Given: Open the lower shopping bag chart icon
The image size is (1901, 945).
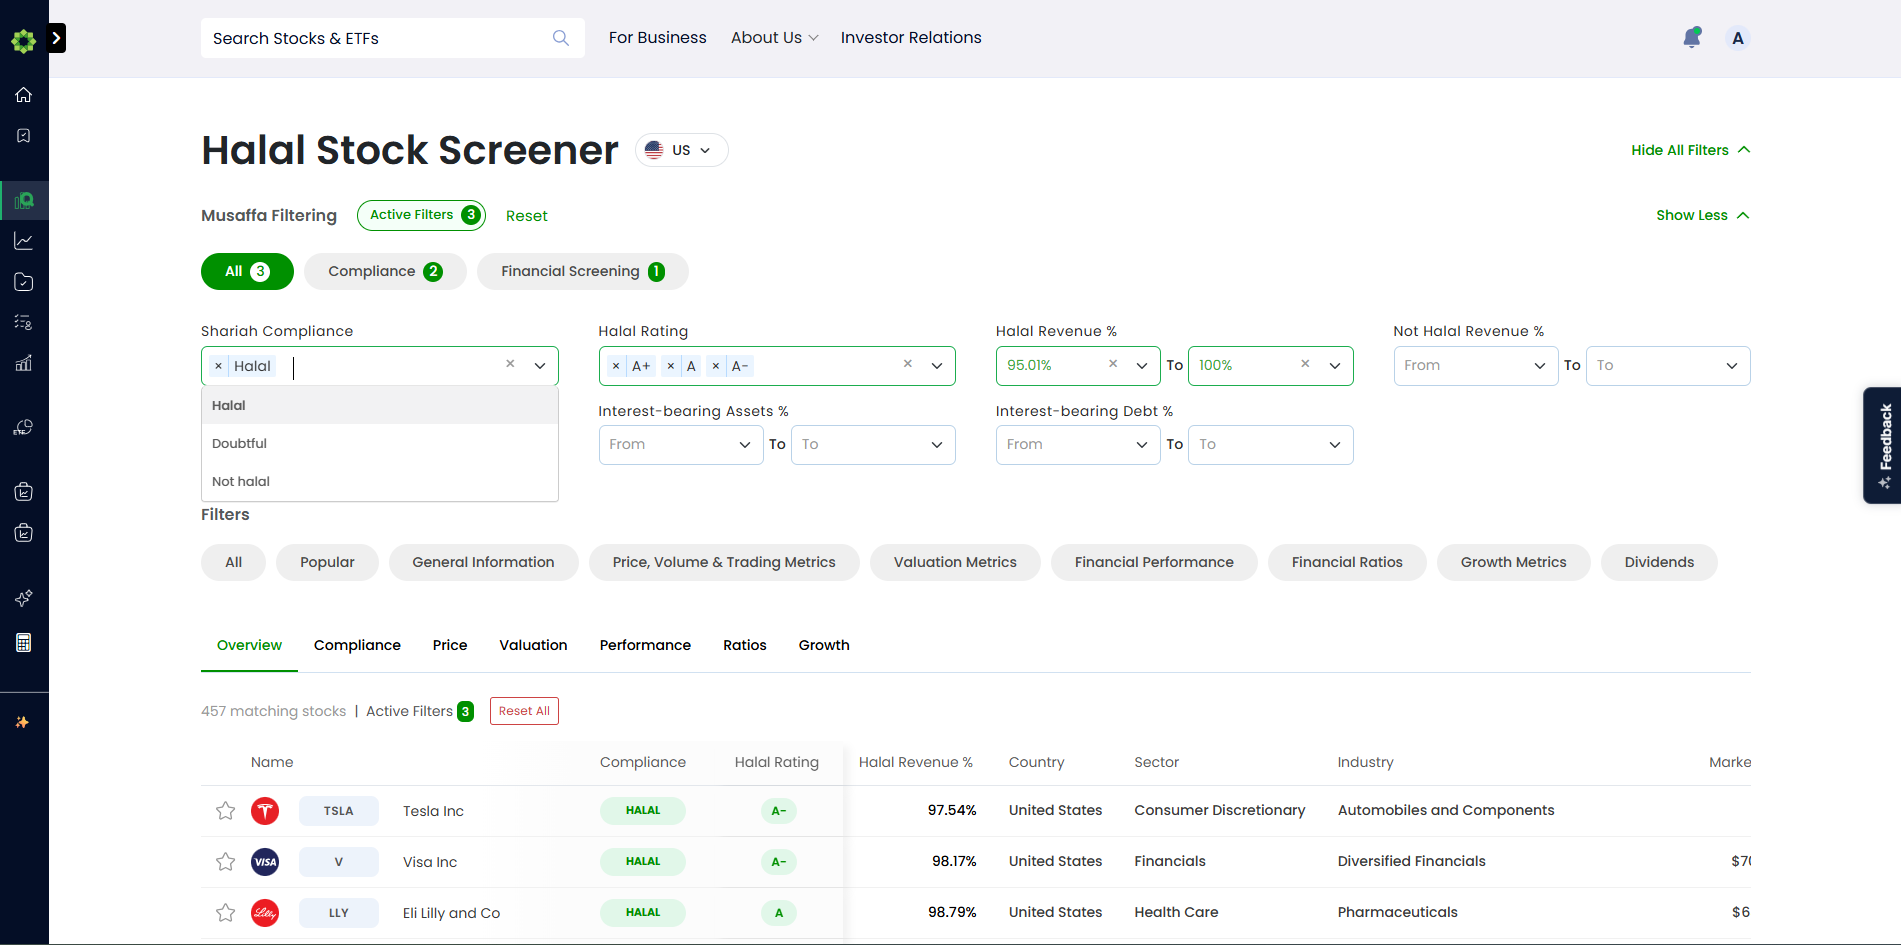Looking at the screenshot, I should (24, 533).
